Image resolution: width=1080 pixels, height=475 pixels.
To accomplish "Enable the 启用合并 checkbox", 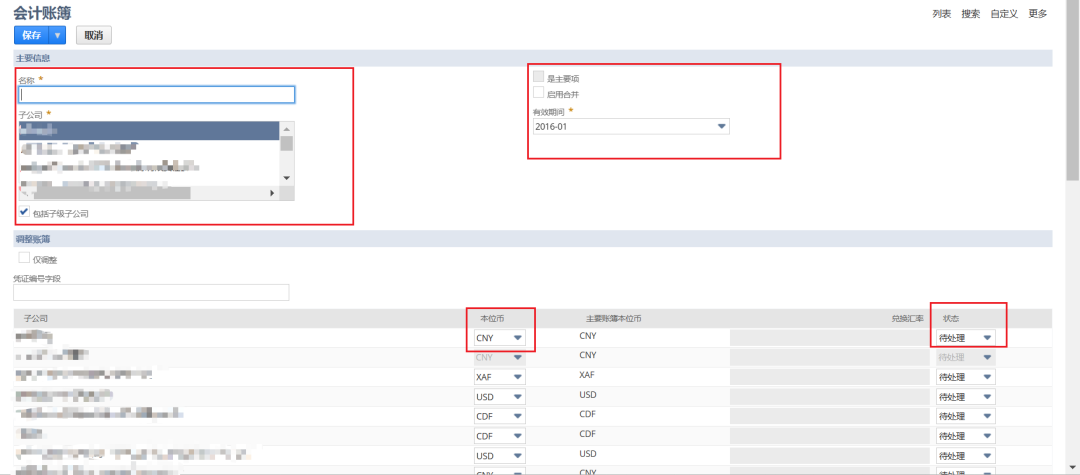I will (x=539, y=92).
